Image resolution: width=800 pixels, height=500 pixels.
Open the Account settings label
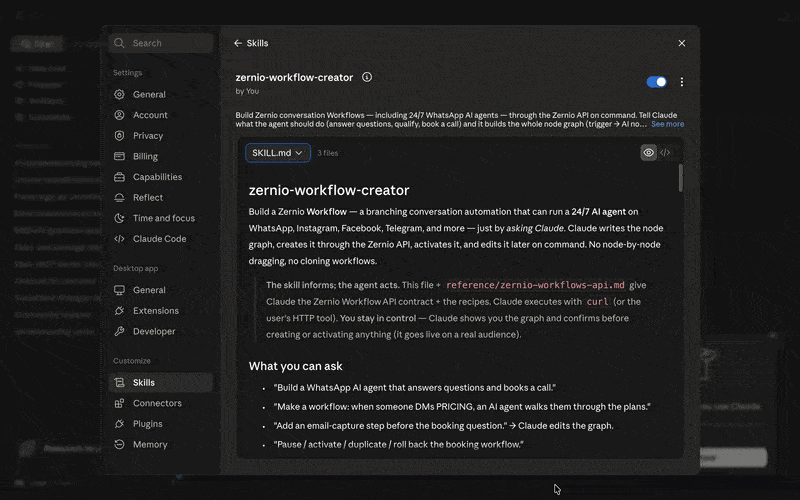click(x=150, y=115)
